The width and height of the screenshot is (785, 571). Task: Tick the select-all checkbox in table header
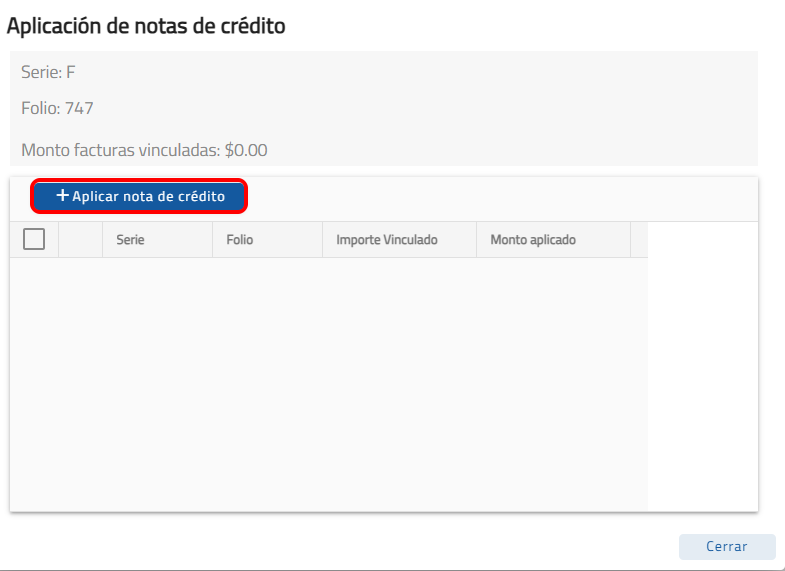(x=34, y=240)
